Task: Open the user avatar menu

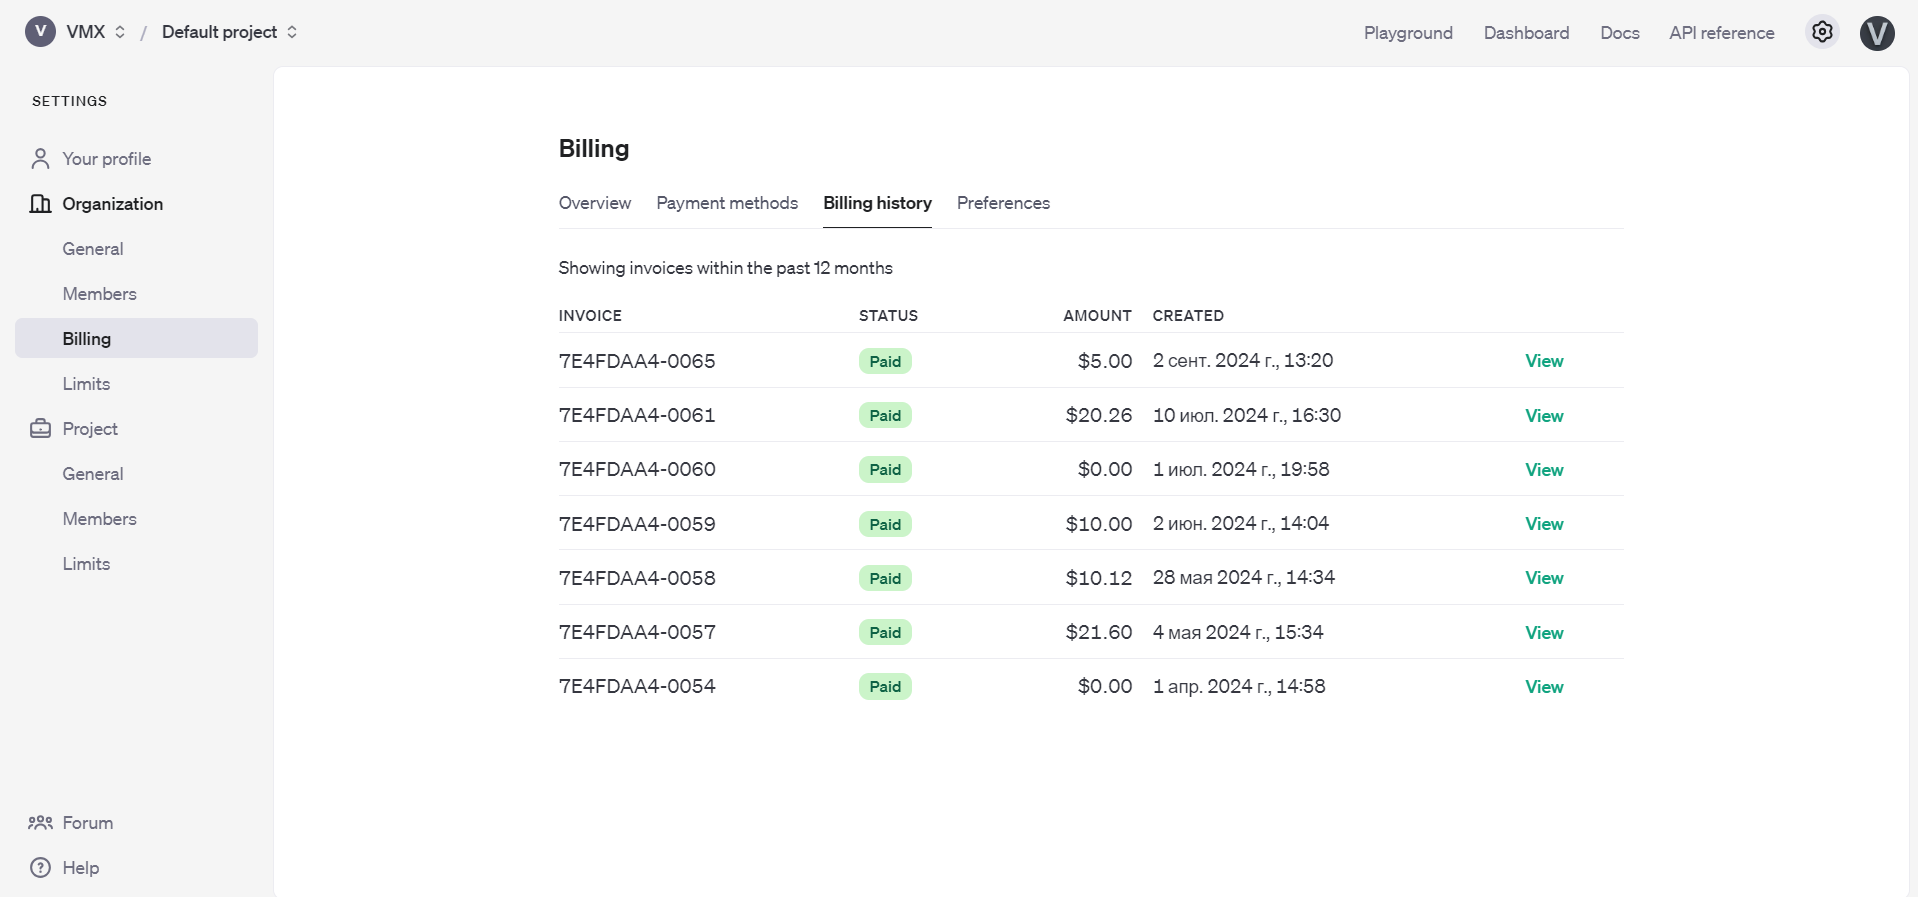Action: (1876, 33)
